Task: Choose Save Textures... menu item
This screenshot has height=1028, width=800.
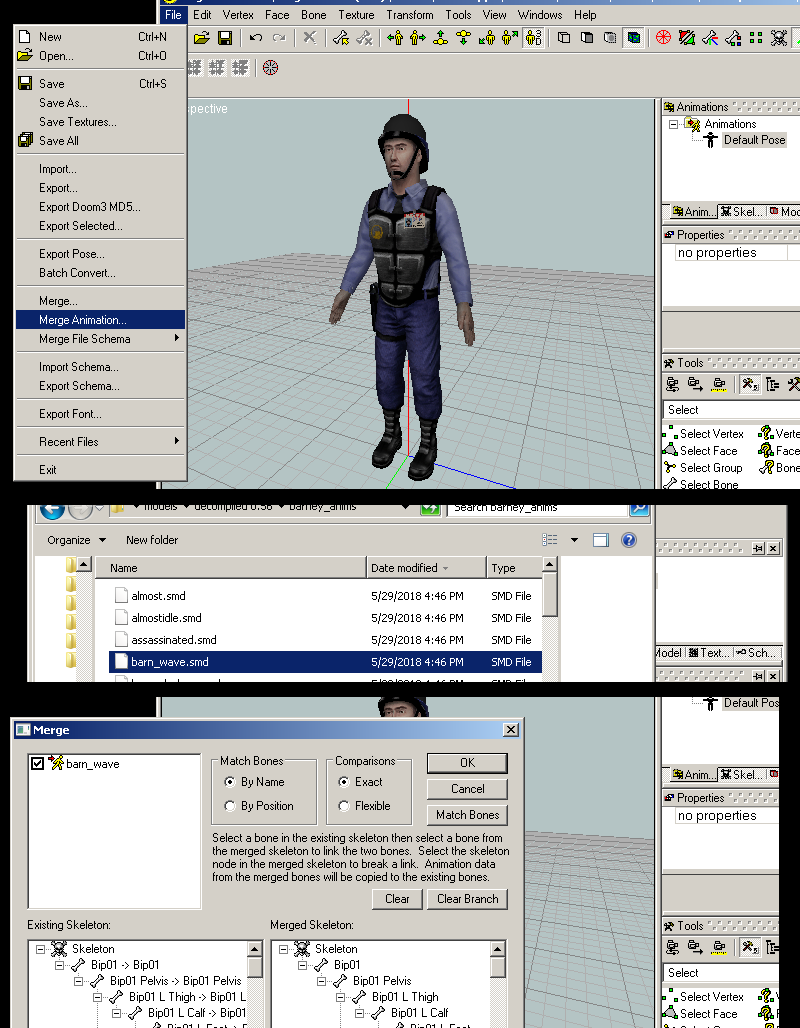Action: coord(100,122)
